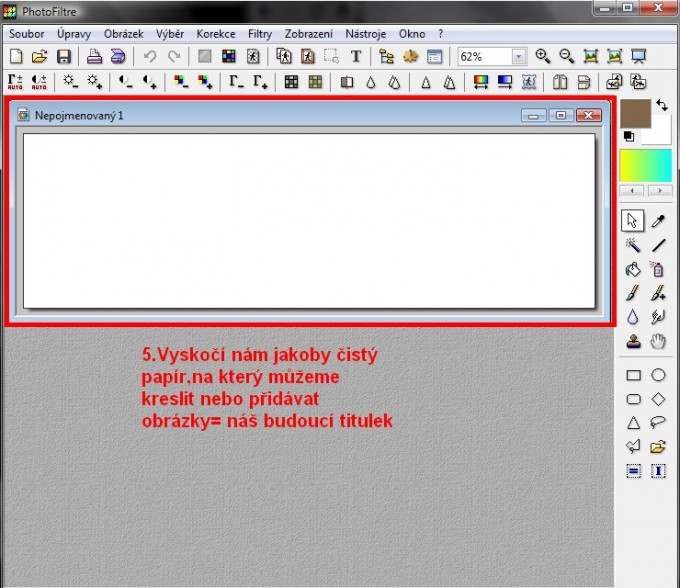Show next palette with right arrow
The image size is (680, 588).
(660, 190)
